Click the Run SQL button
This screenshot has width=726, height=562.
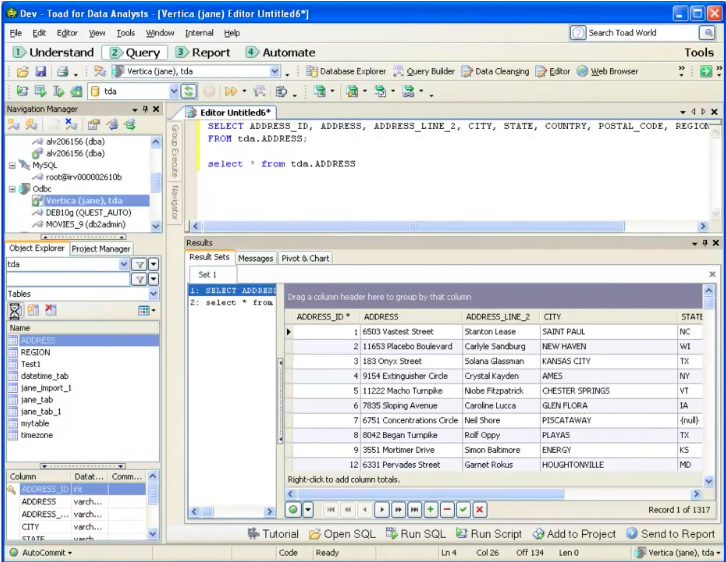pyautogui.click(x=415, y=534)
